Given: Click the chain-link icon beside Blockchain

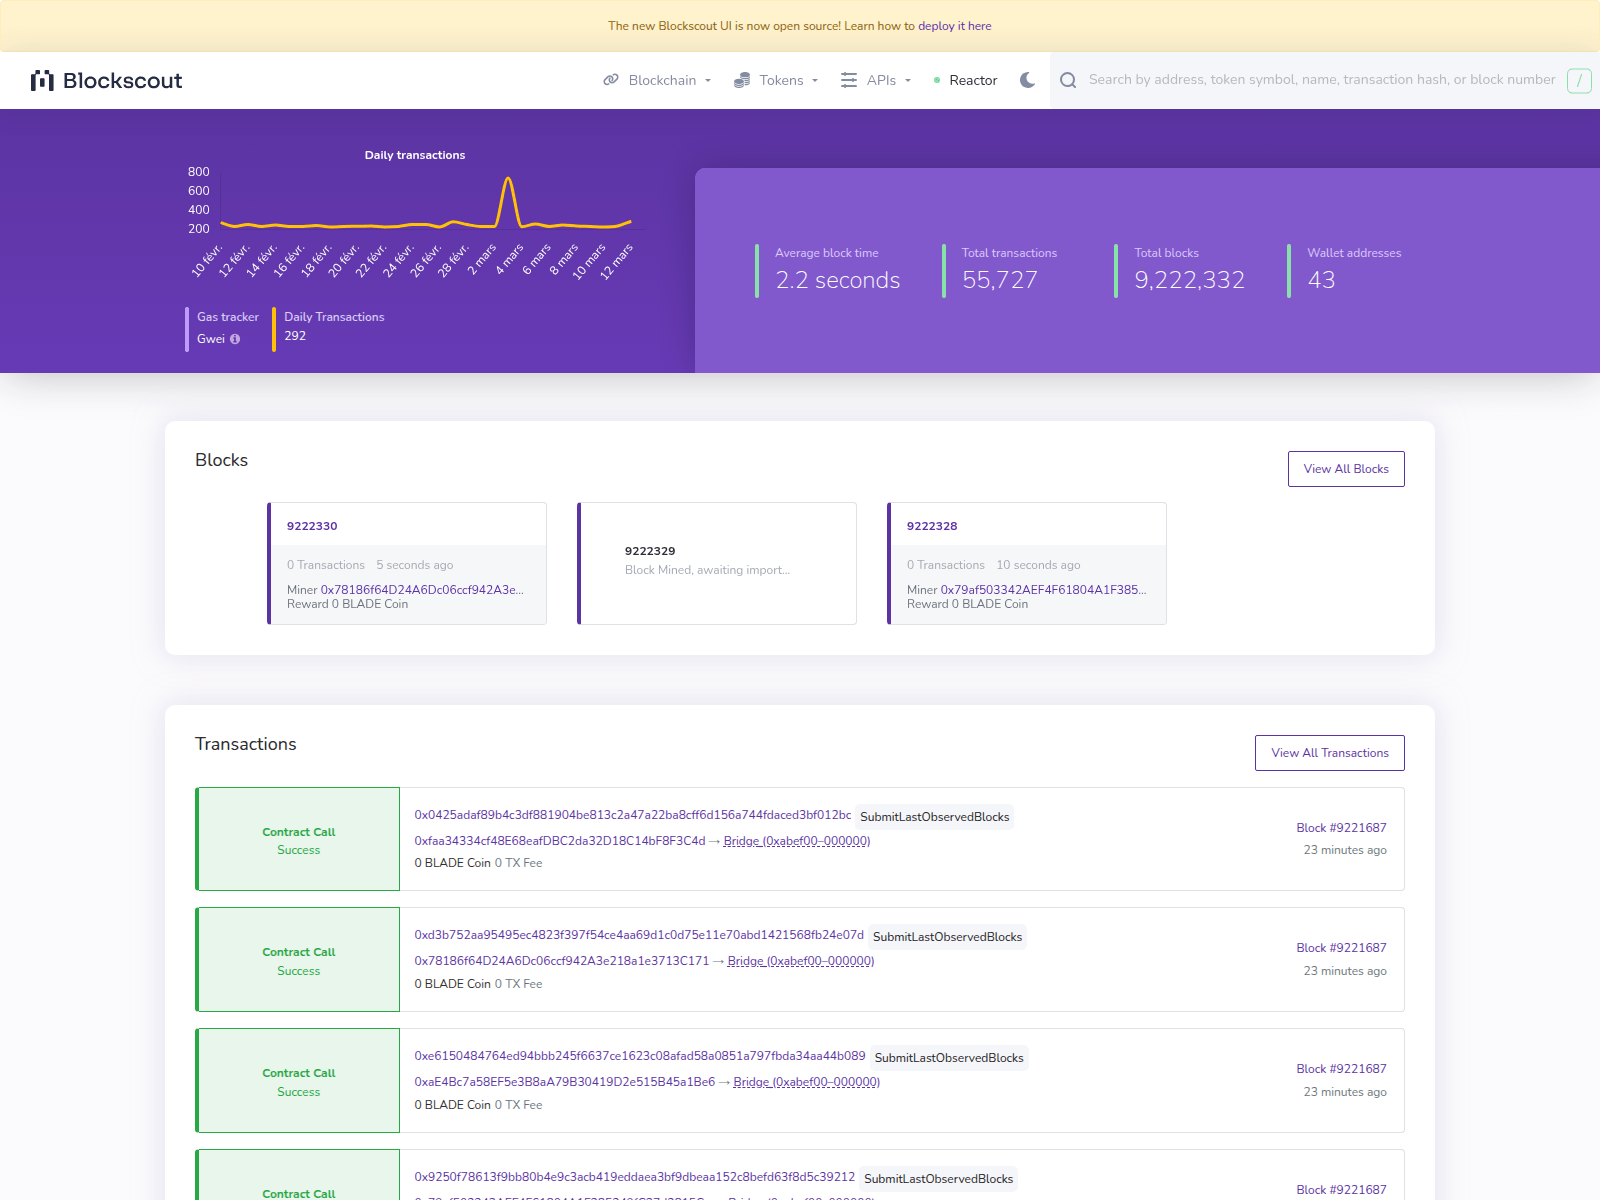Looking at the screenshot, I should pos(611,80).
